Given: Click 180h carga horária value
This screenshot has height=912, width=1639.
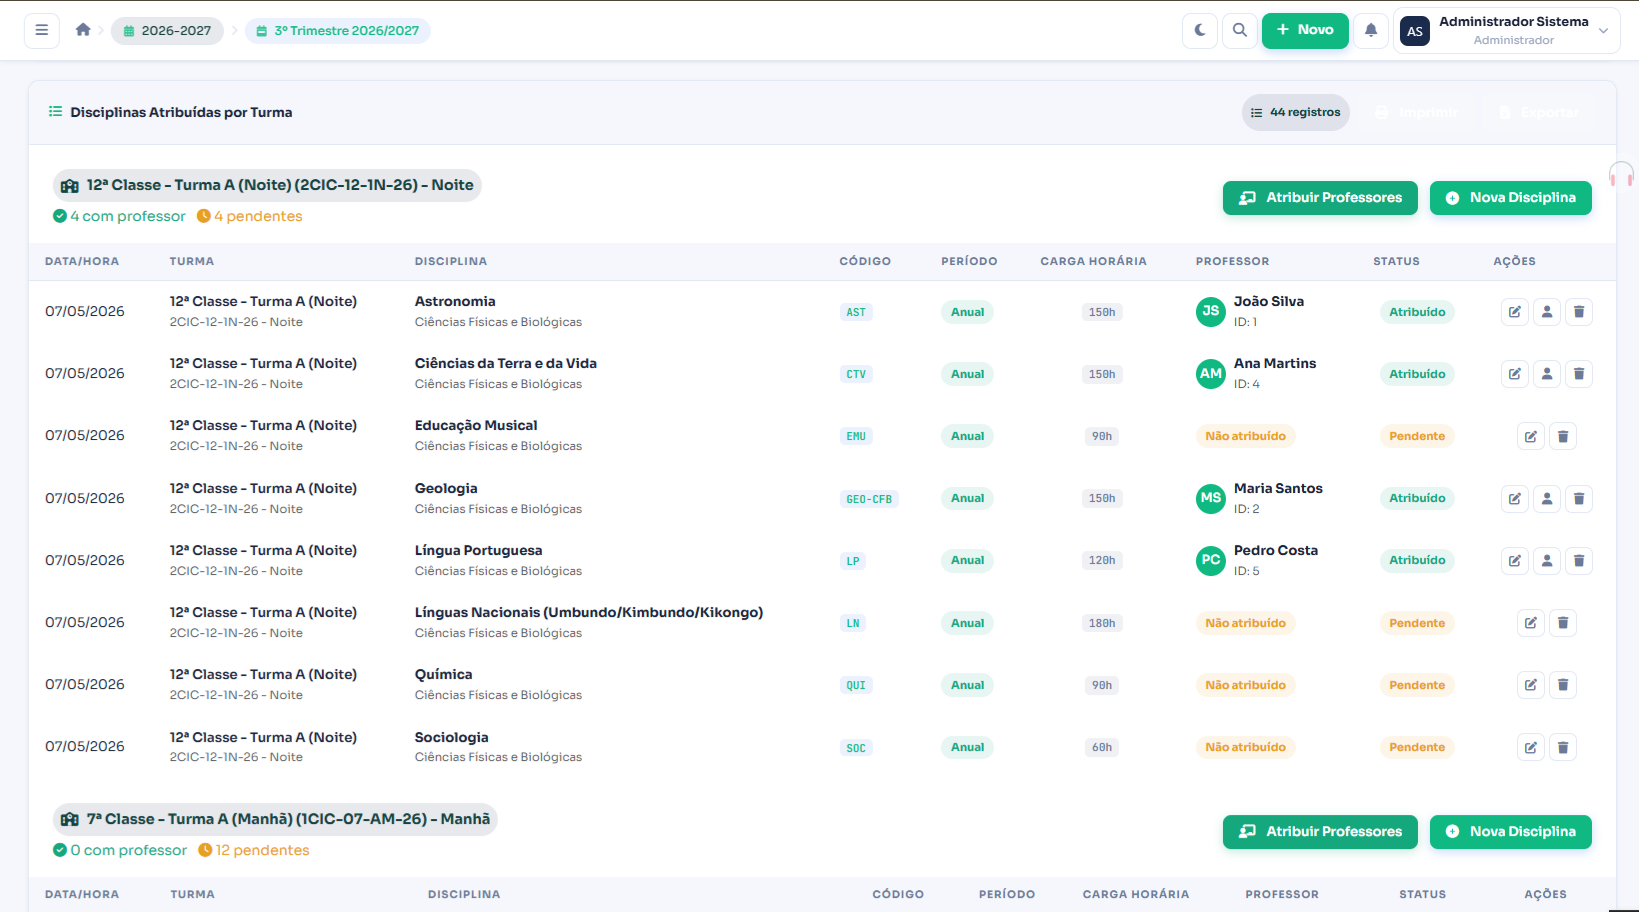Looking at the screenshot, I should [x=1102, y=623].
